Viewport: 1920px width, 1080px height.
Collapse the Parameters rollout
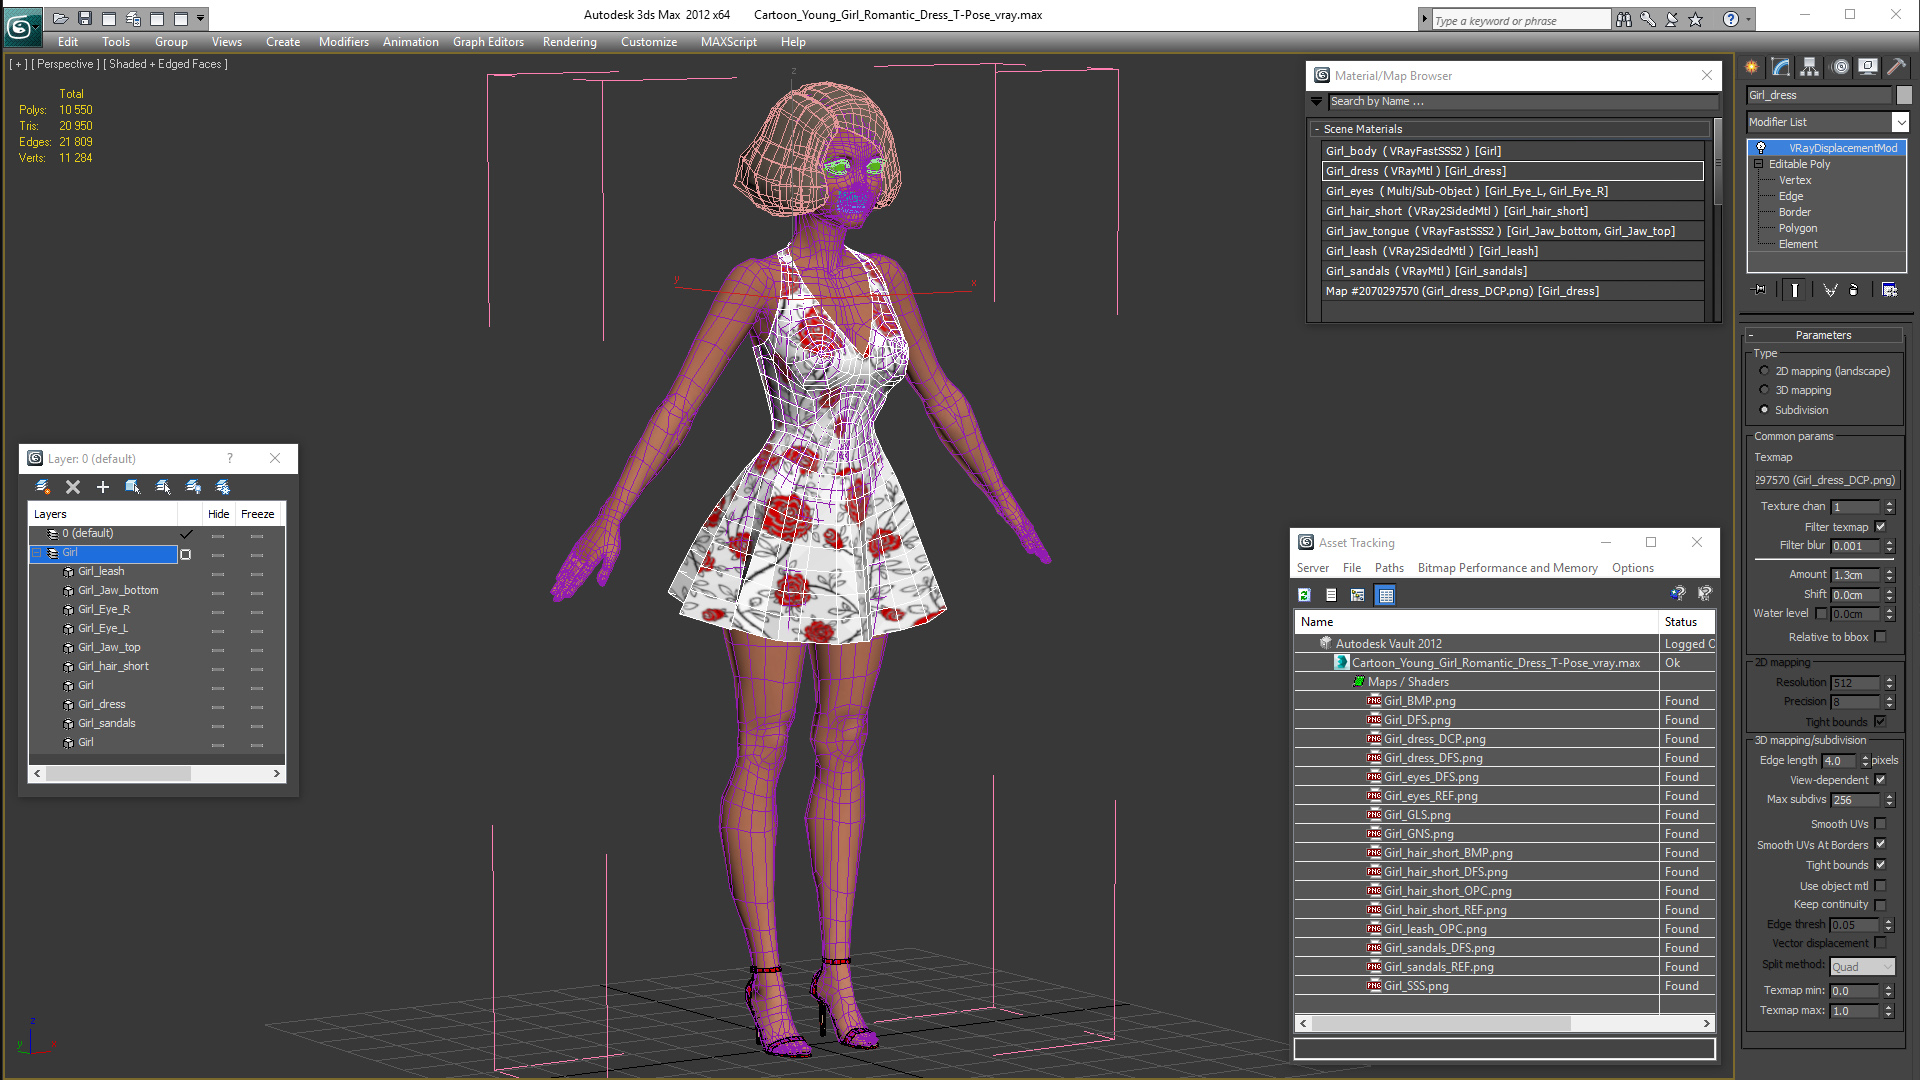click(1823, 336)
